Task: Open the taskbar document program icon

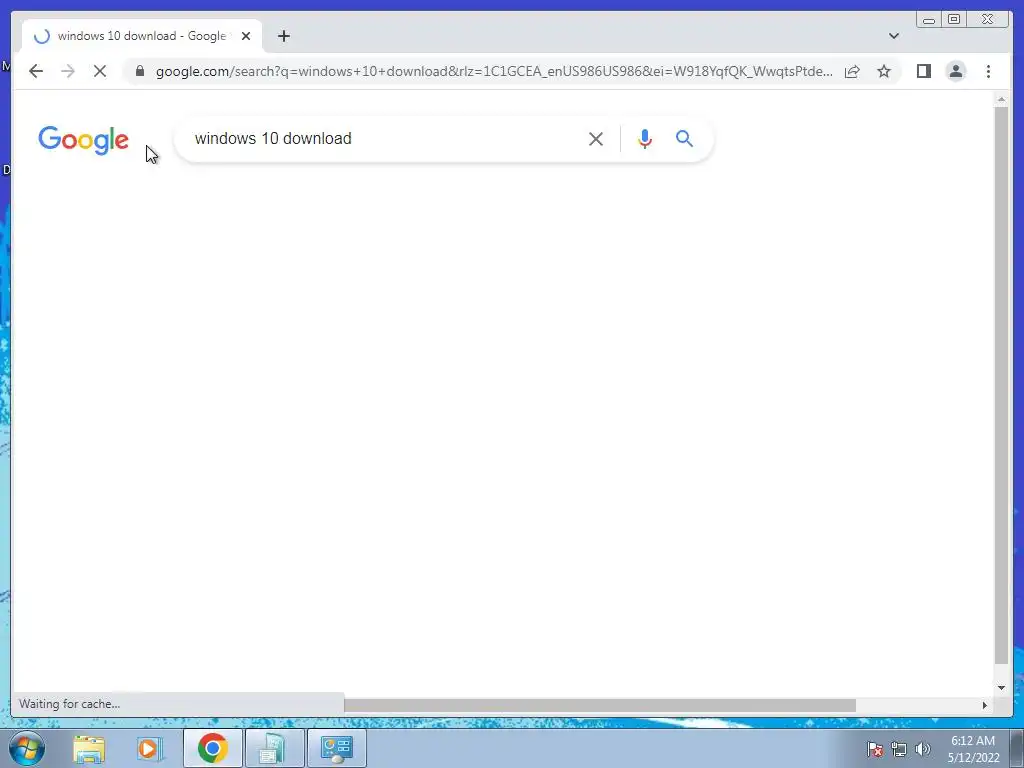Action: (x=273, y=748)
